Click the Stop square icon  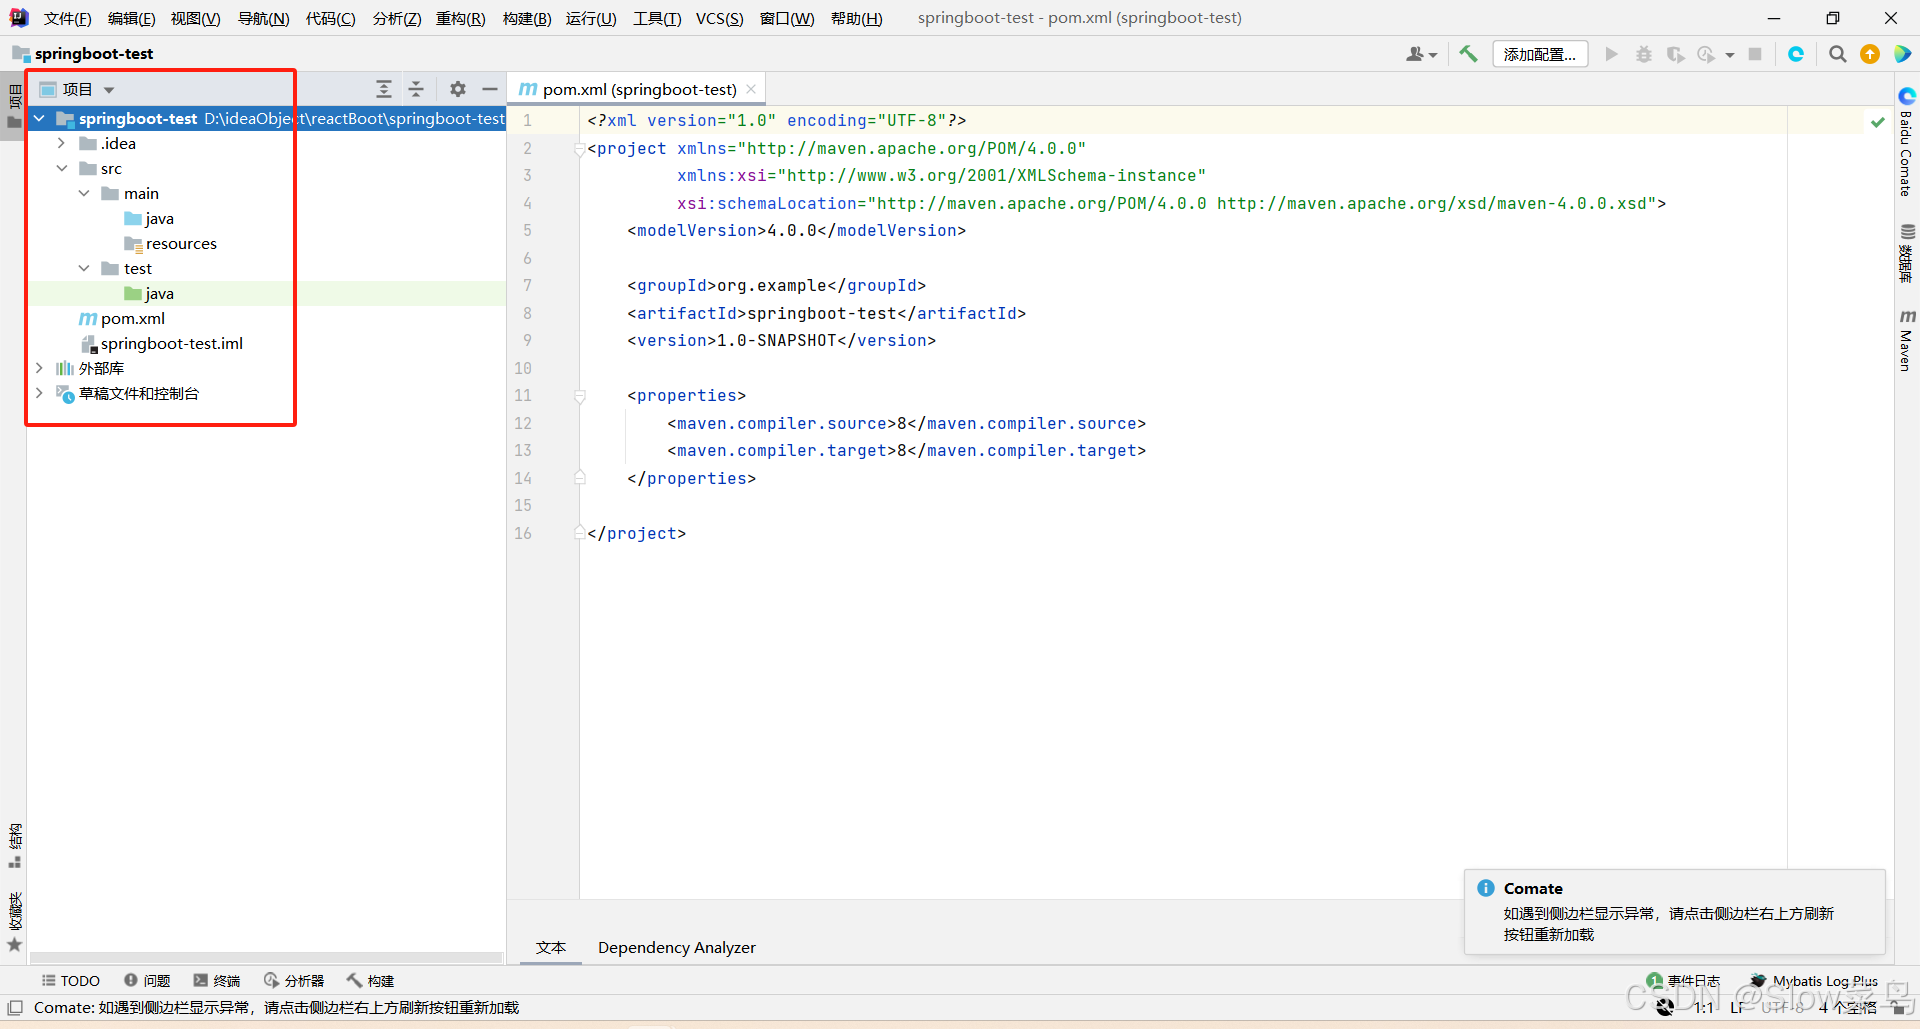pyautogui.click(x=1754, y=54)
